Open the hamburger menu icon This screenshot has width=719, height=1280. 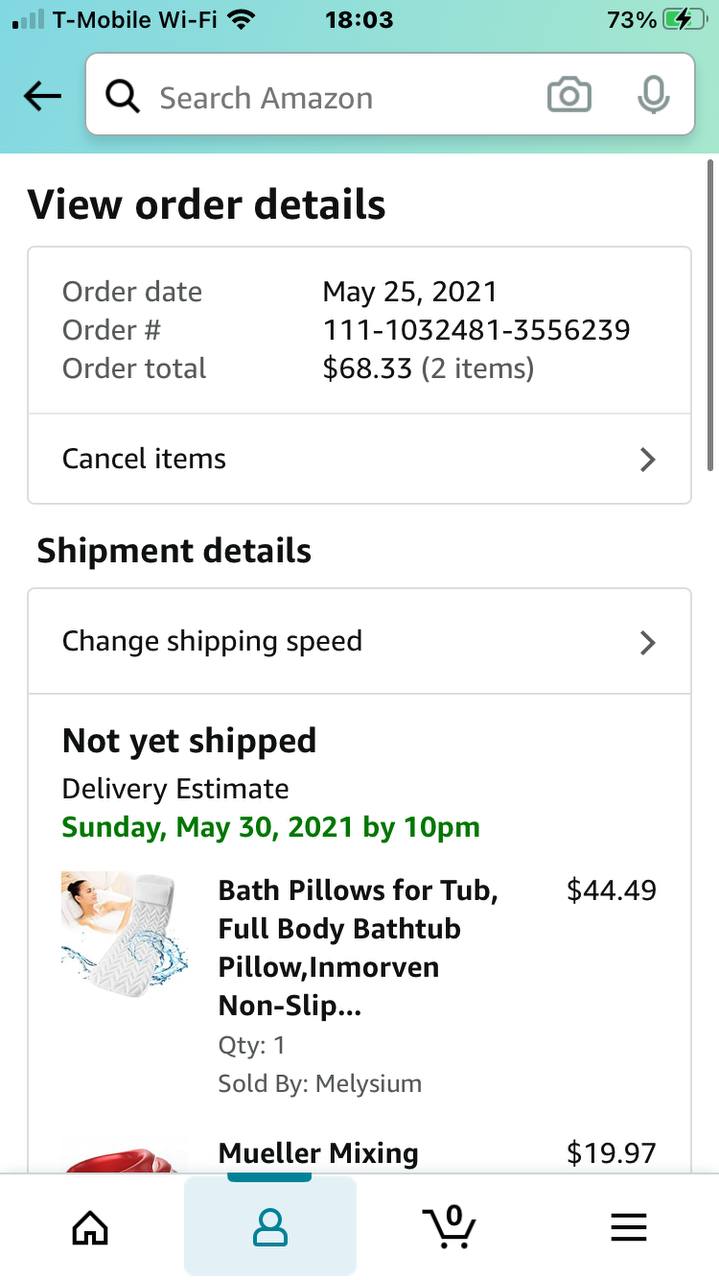point(628,1227)
